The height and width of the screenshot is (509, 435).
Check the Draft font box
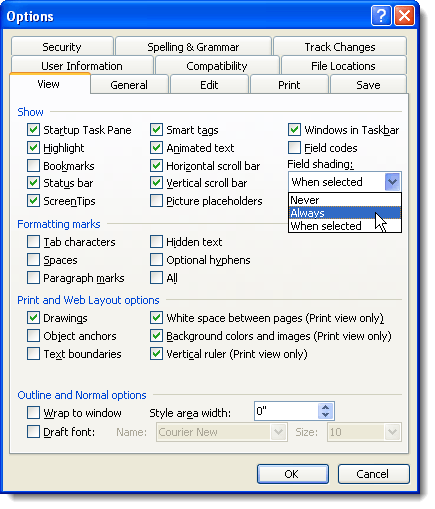(33, 432)
